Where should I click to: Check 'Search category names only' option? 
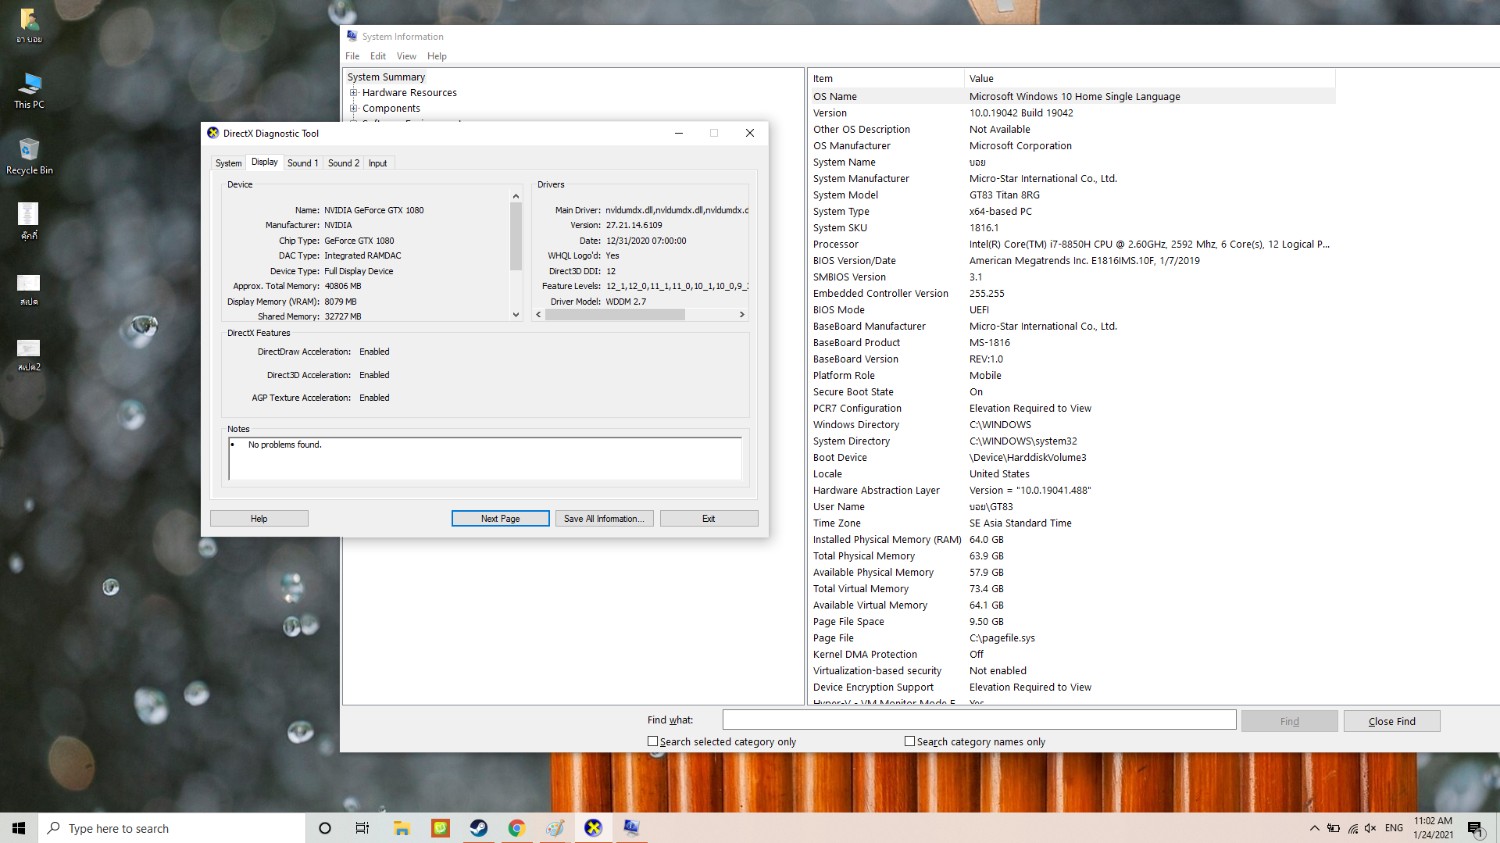point(909,742)
